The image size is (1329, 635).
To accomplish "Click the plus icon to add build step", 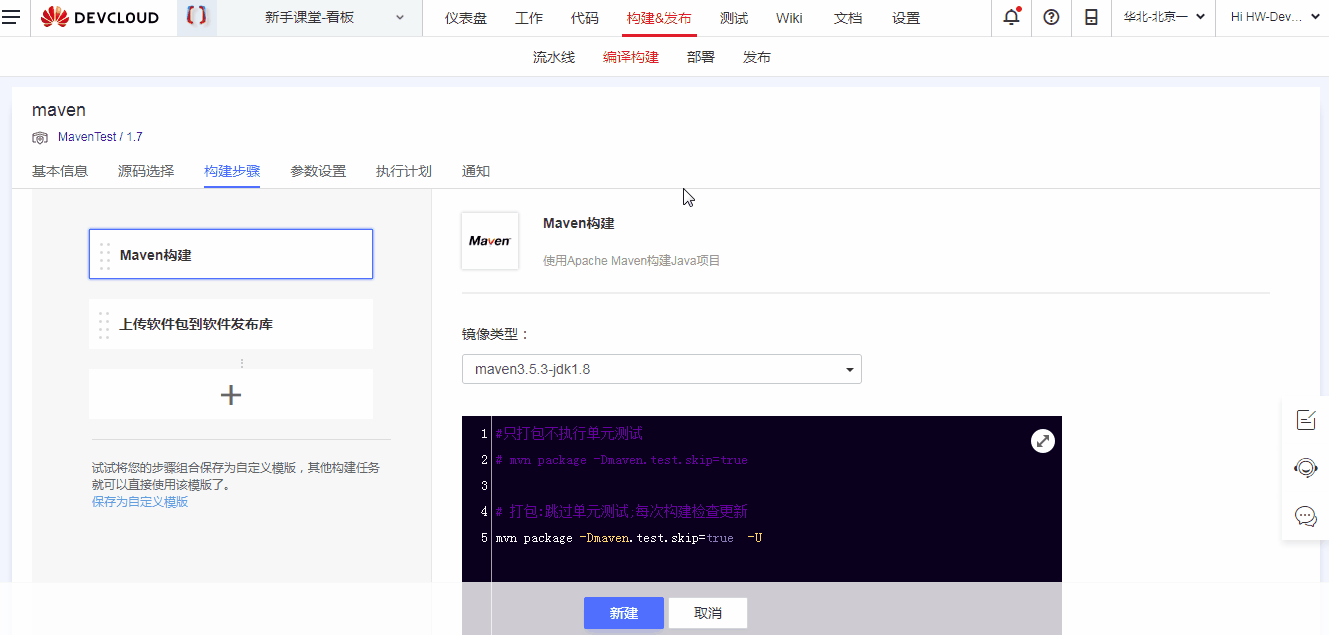I will click(x=230, y=394).
